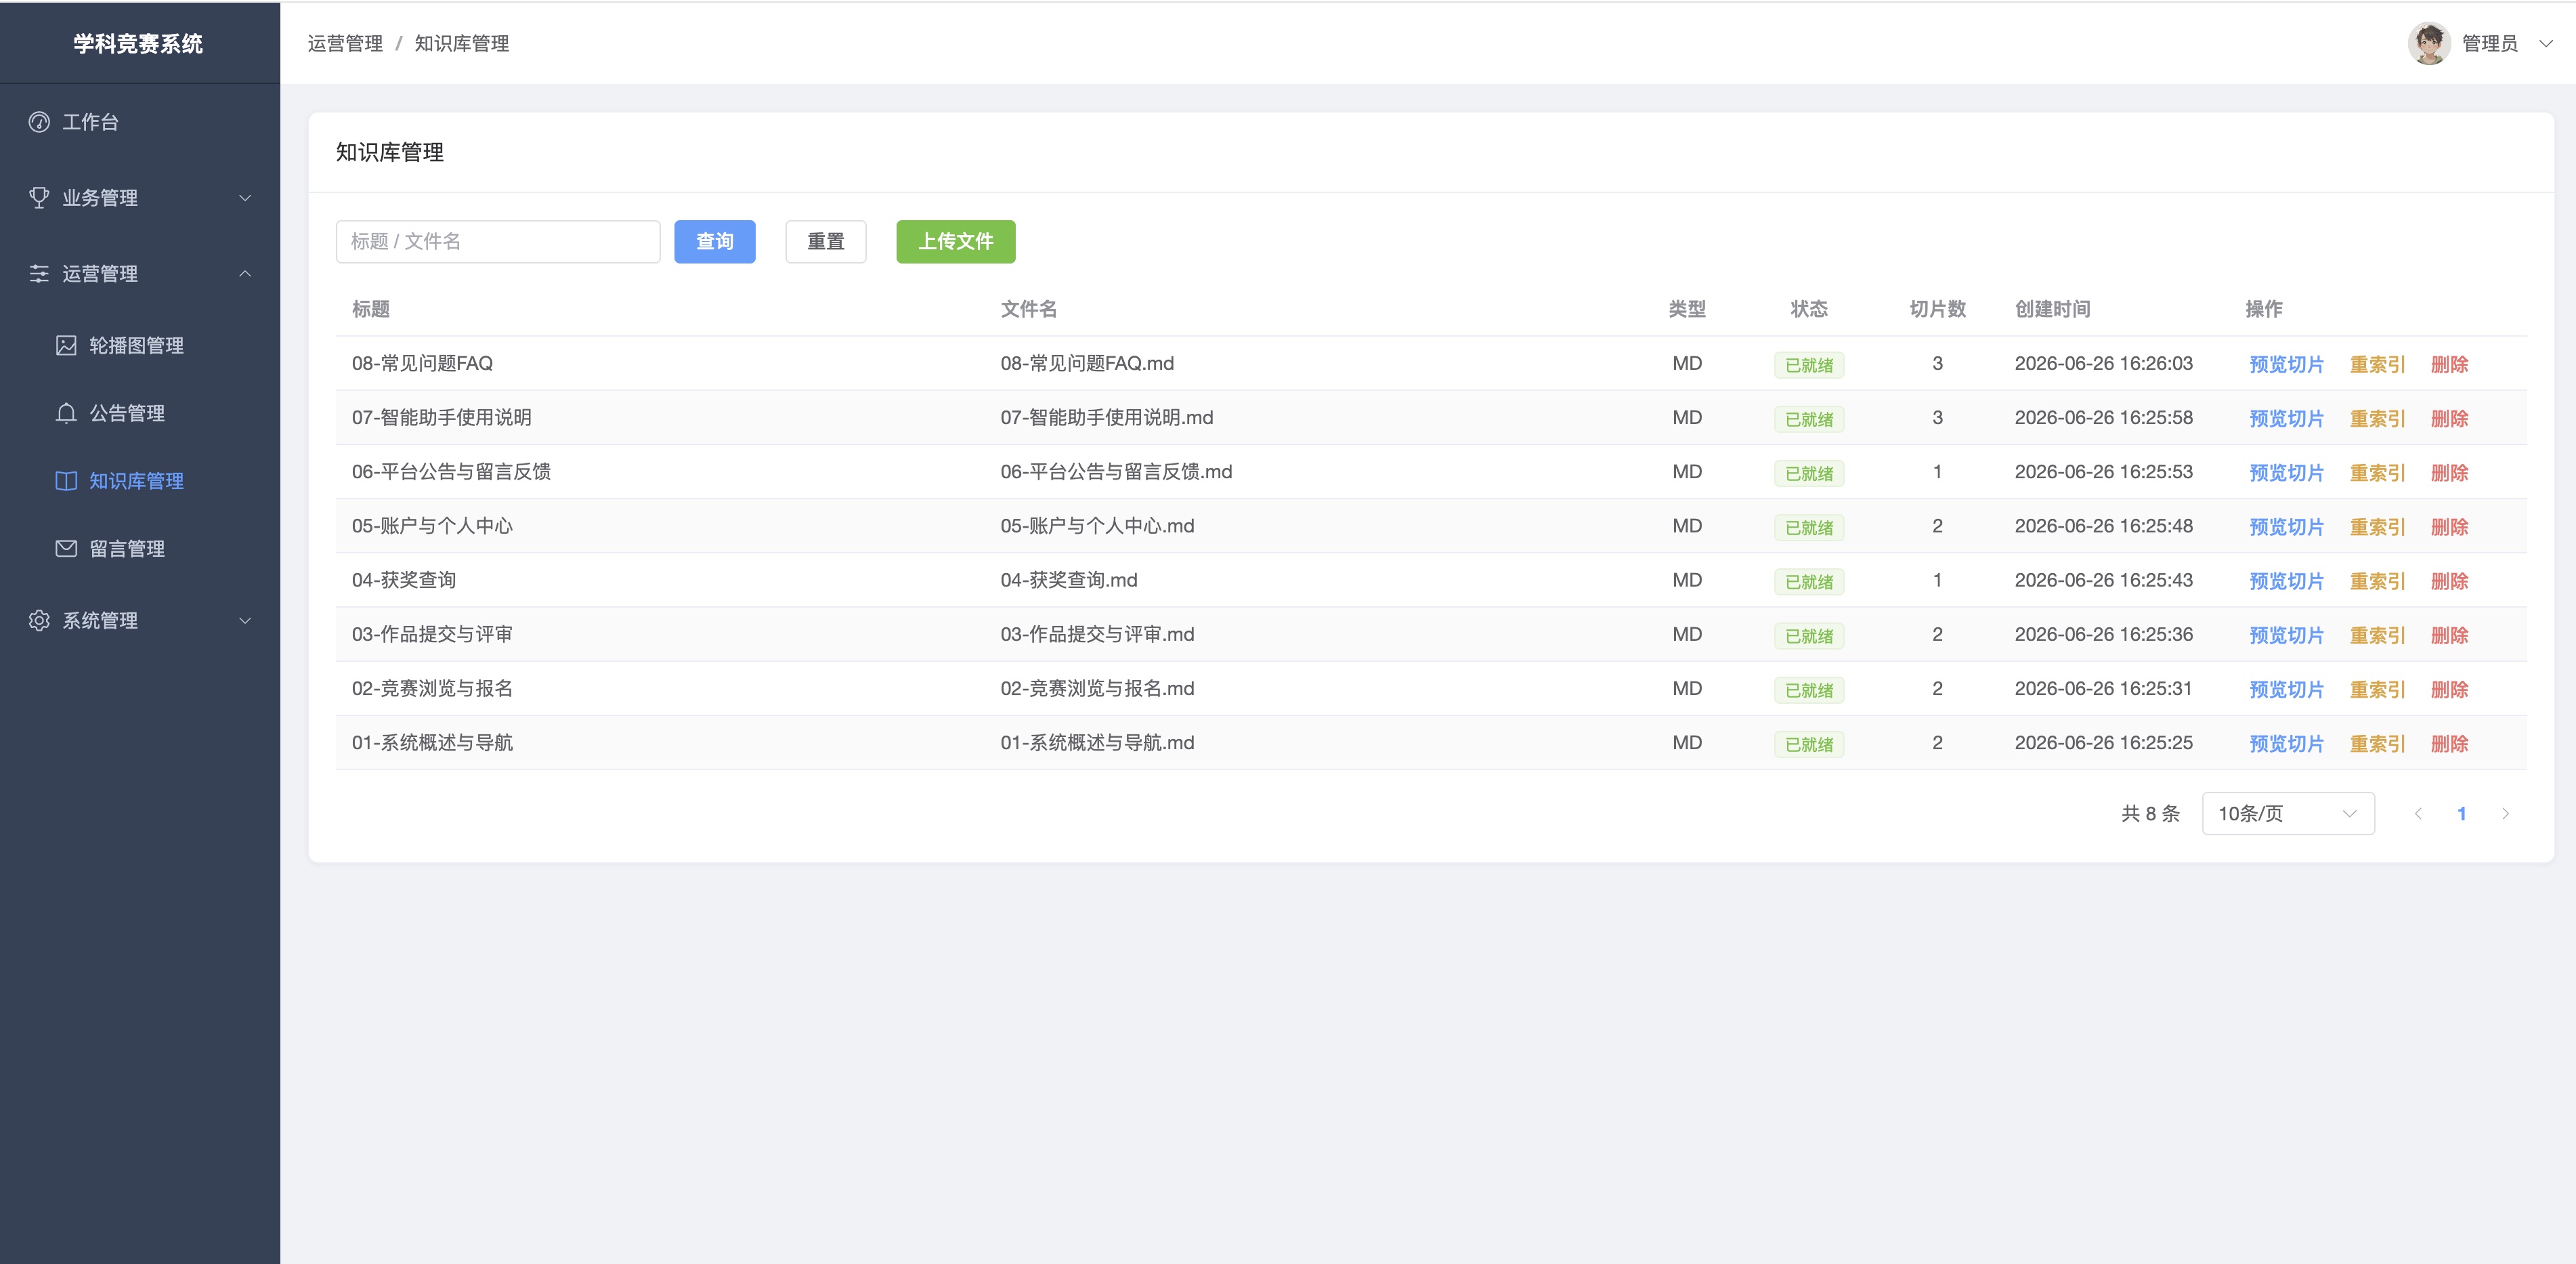
Task: Click the 工作台 dashboard icon
Action: [39, 122]
